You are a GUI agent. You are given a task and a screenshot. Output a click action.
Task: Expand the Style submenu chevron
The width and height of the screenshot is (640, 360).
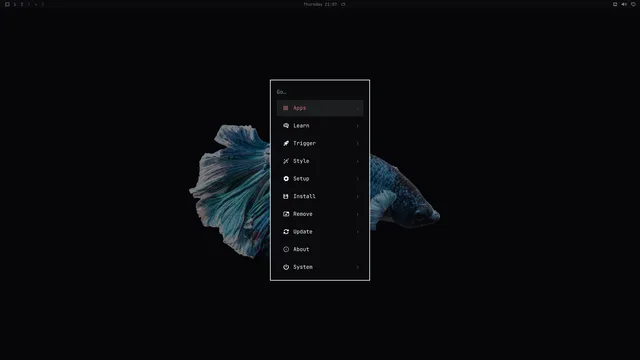[358, 161]
